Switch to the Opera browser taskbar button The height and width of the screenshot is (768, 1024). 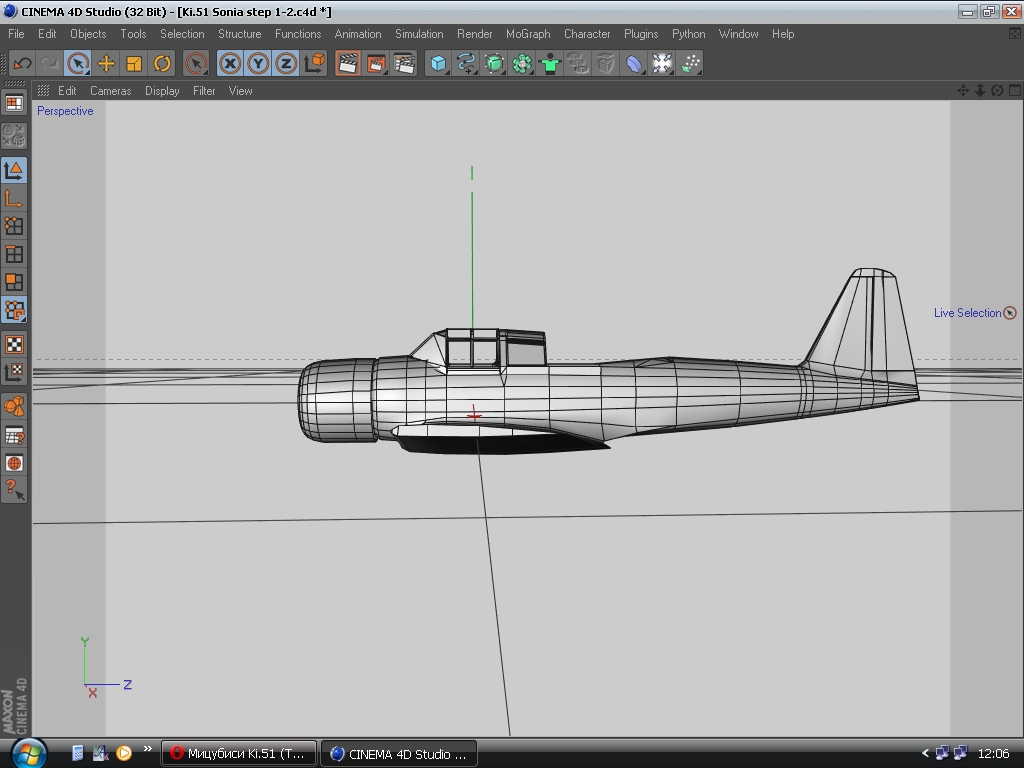(239, 754)
